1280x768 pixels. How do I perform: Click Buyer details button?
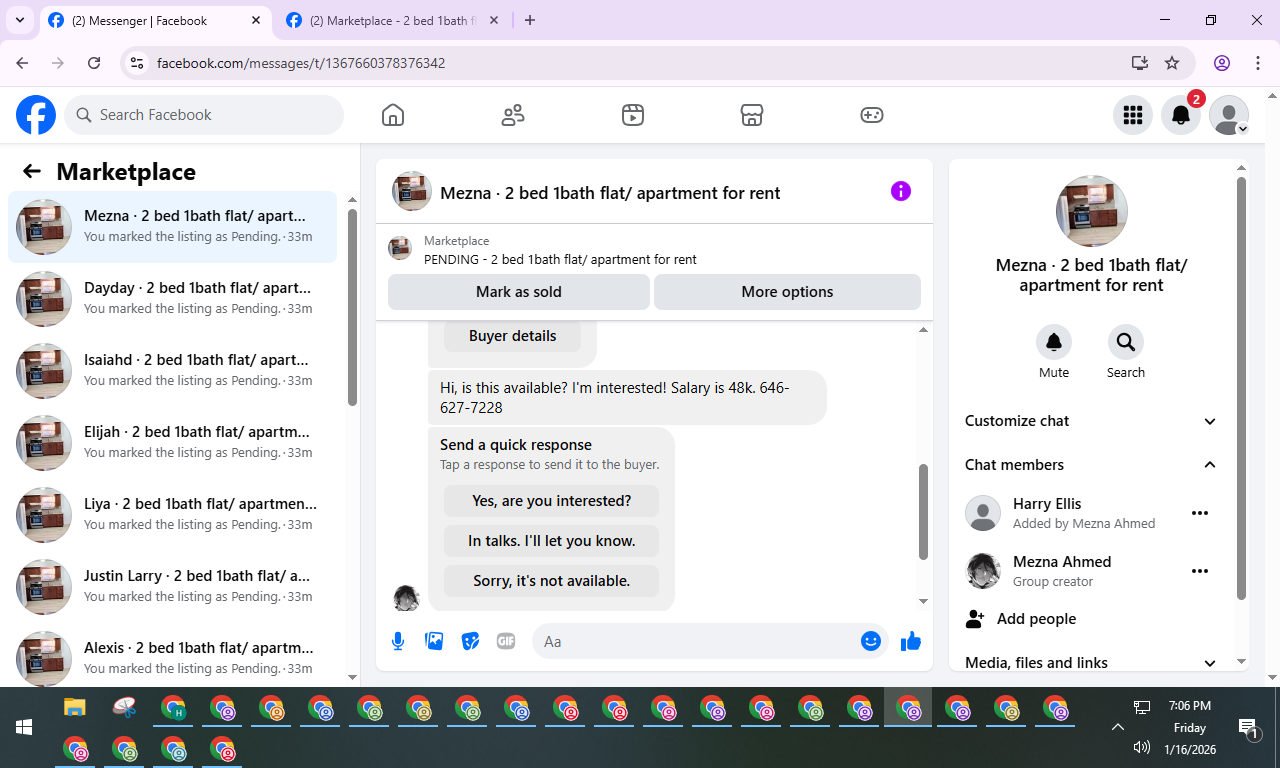click(x=512, y=336)
